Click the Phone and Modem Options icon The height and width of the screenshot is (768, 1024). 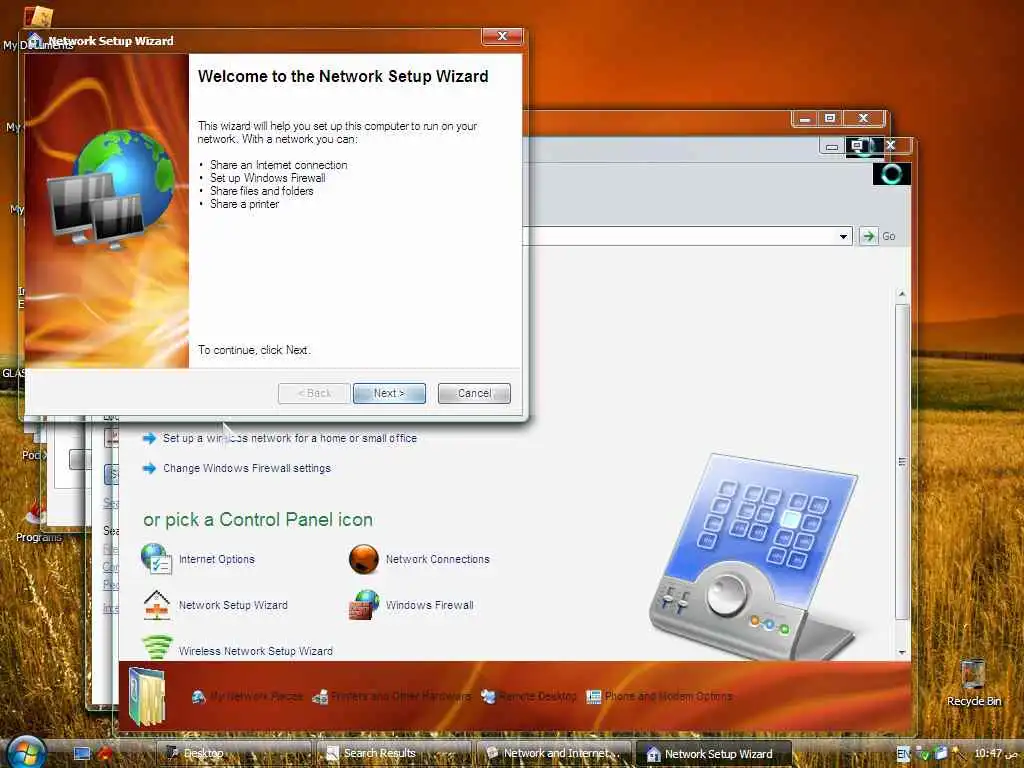(594, 697)
